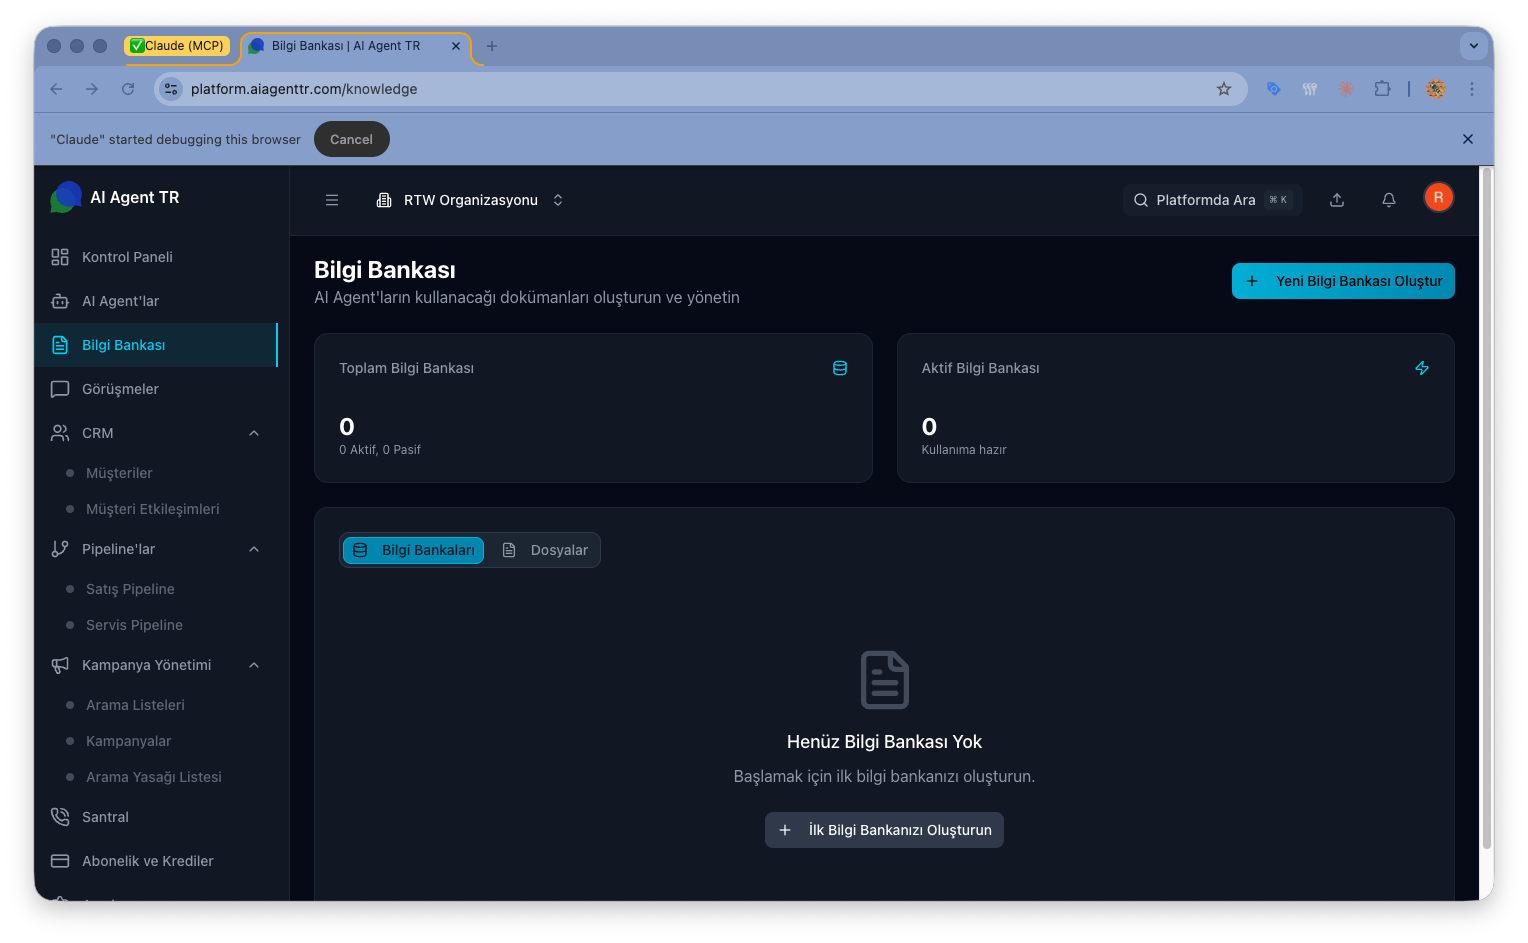Click the 'Kullanıma hazır' text
1528x943 pixels.
[964, 450]
